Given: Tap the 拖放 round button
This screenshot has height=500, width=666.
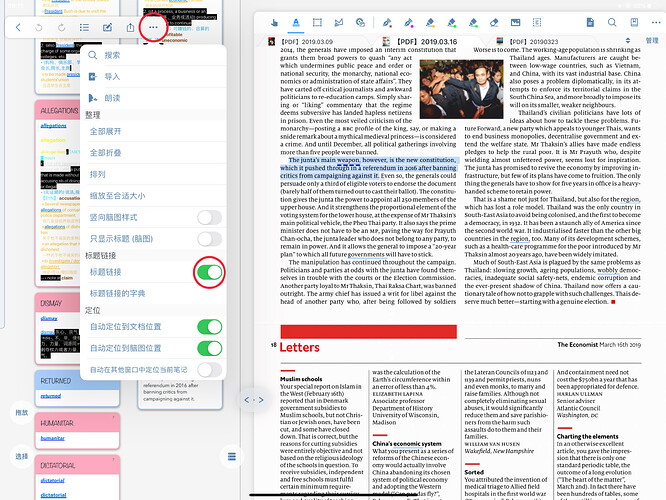Looking at the screenshot, I should coord(22,412).
